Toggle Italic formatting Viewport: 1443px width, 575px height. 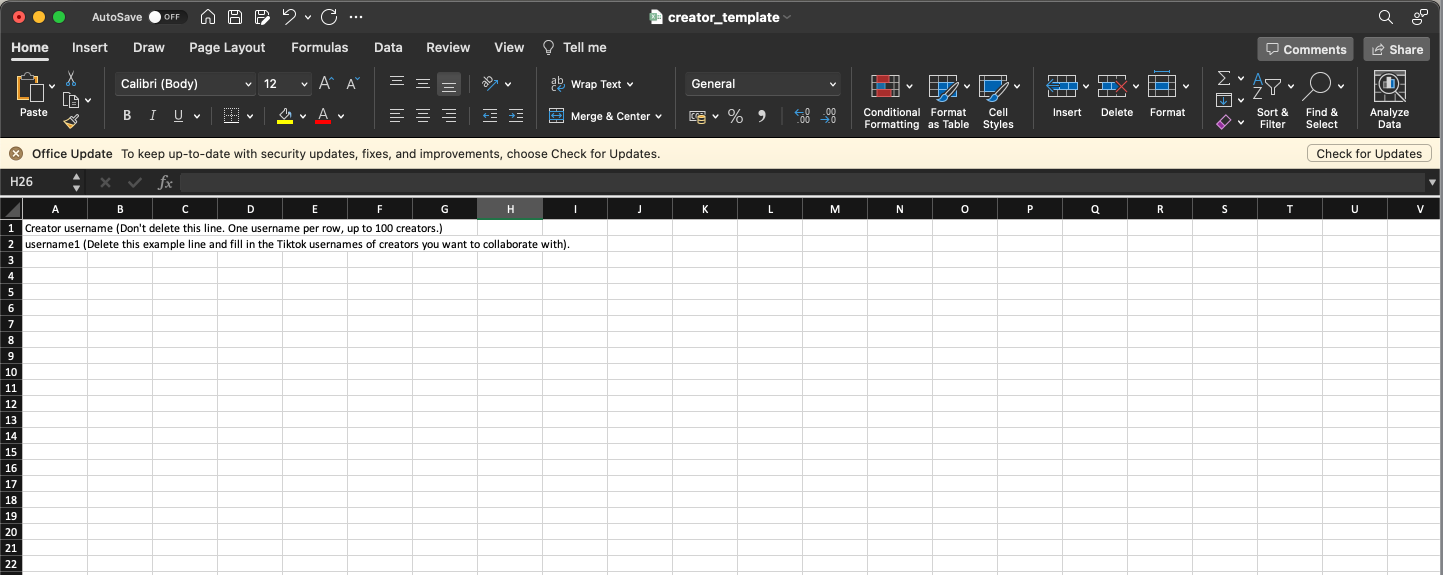pyautogui.click(x=153, y=116)
